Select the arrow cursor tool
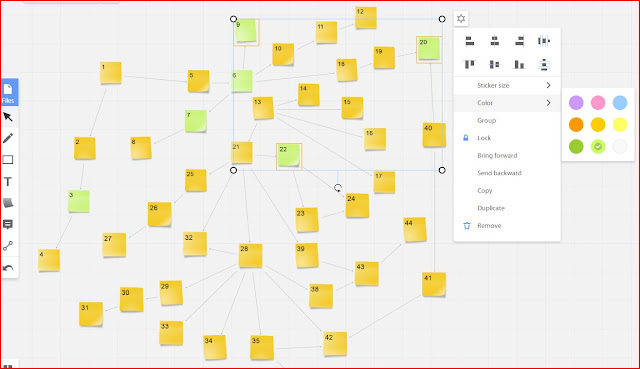Screen dimensions: 640x369 click(x=8, y=117)
